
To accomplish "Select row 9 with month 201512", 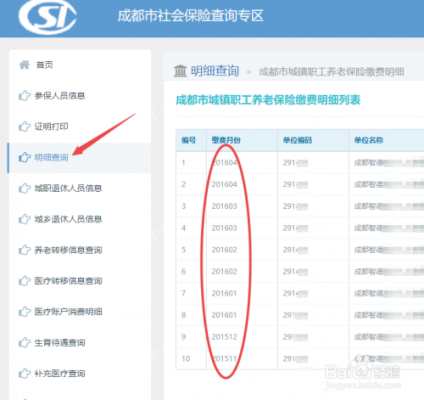I will [300, 337].
